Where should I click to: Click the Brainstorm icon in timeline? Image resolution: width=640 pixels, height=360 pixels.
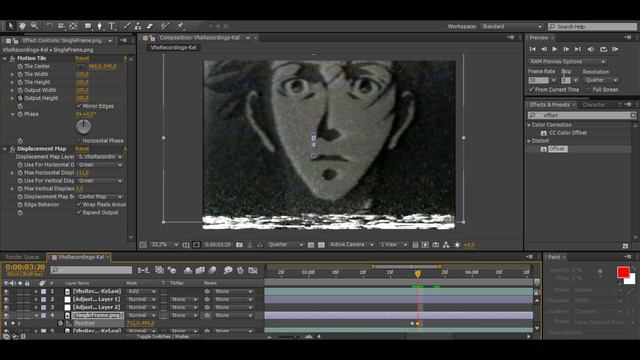pyautogui.click(x=228, y=270)
